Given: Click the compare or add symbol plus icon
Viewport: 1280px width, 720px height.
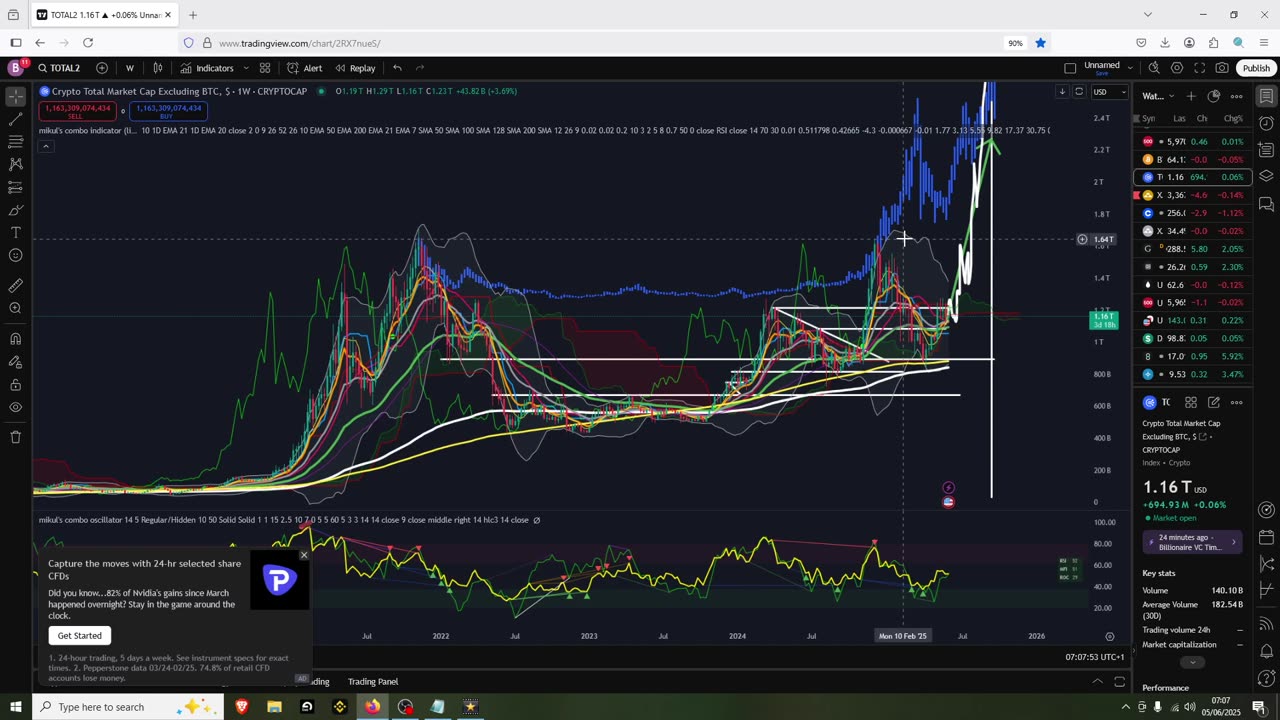Looking at the screenshot, I should coord(102,68).
